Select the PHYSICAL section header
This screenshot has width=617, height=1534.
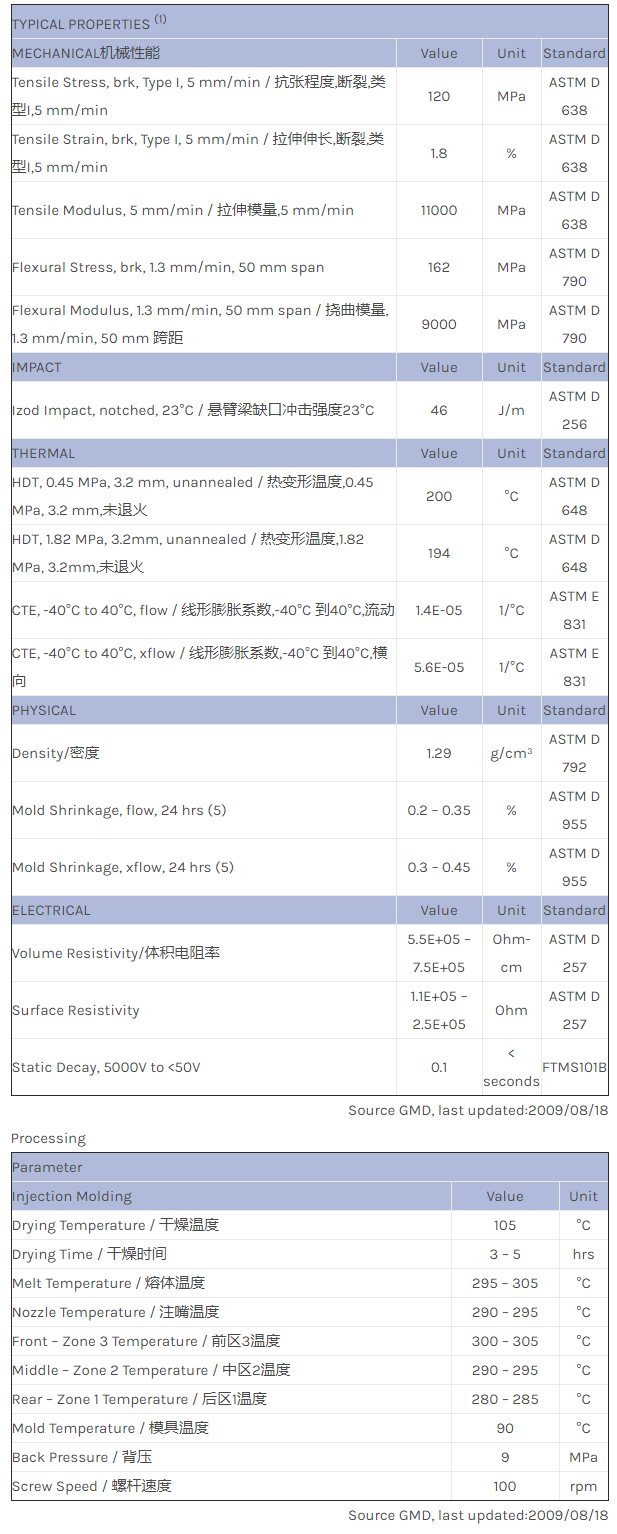click(44, 710)
